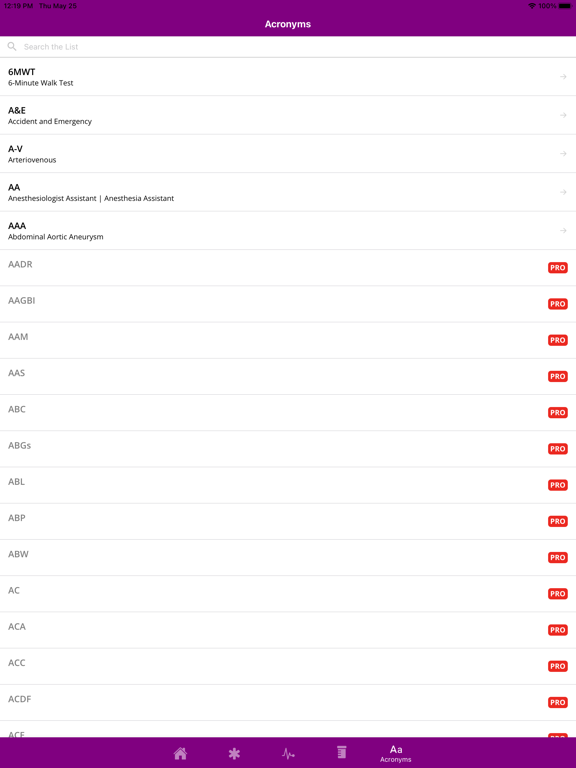The height and width of the screenshot is (768, 576).
Task: Open the 6MWT entry arrow
Action: click(563, 77)
